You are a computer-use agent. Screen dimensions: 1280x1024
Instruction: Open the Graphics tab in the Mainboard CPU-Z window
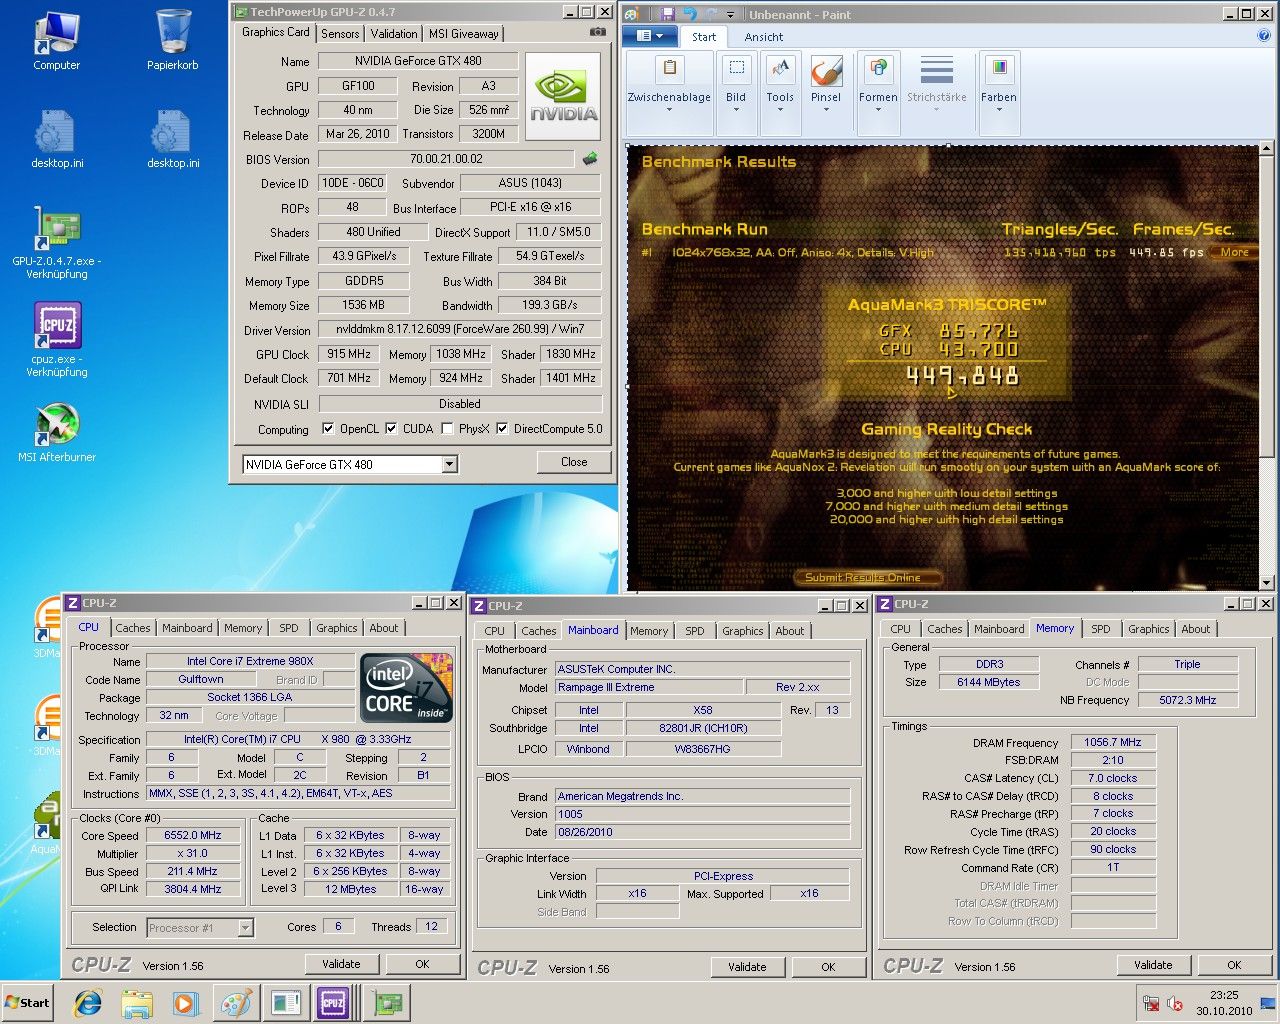pos(742,631)
